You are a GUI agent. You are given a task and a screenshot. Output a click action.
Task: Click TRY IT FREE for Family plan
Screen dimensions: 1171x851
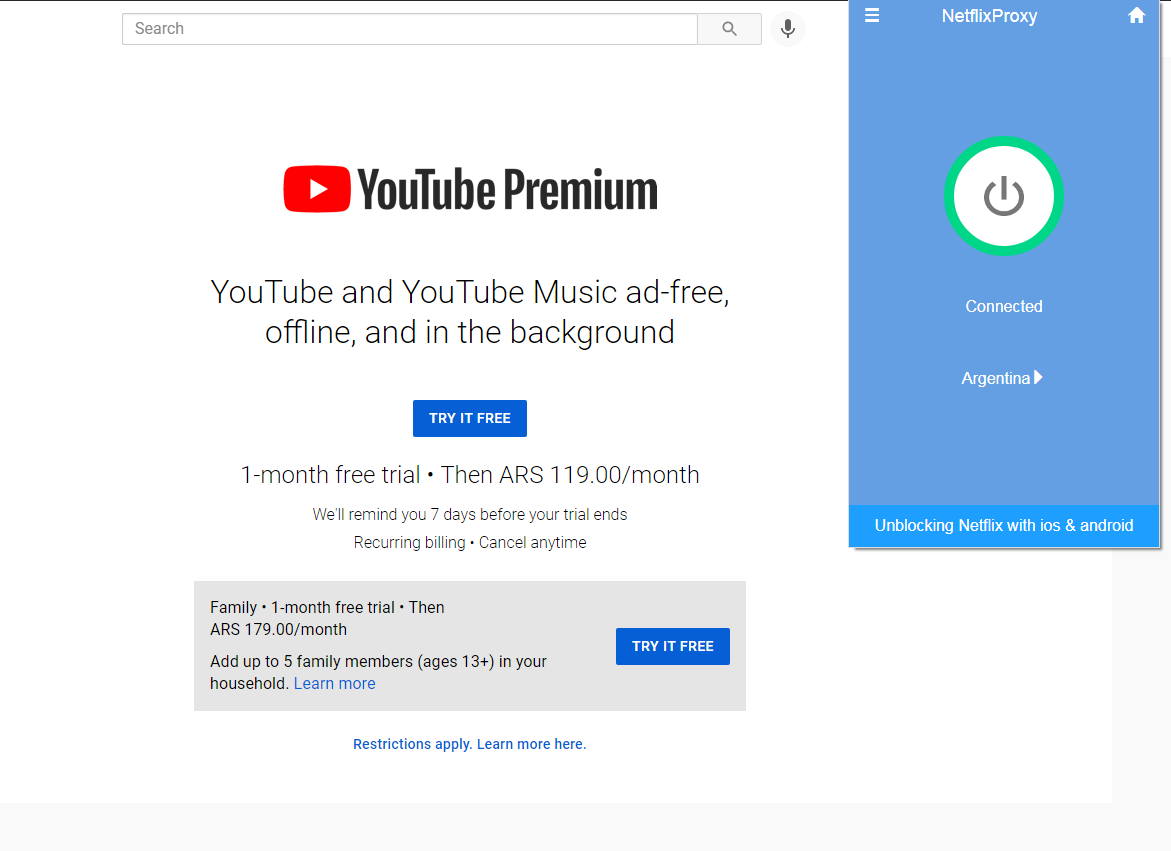click(673, 646)
